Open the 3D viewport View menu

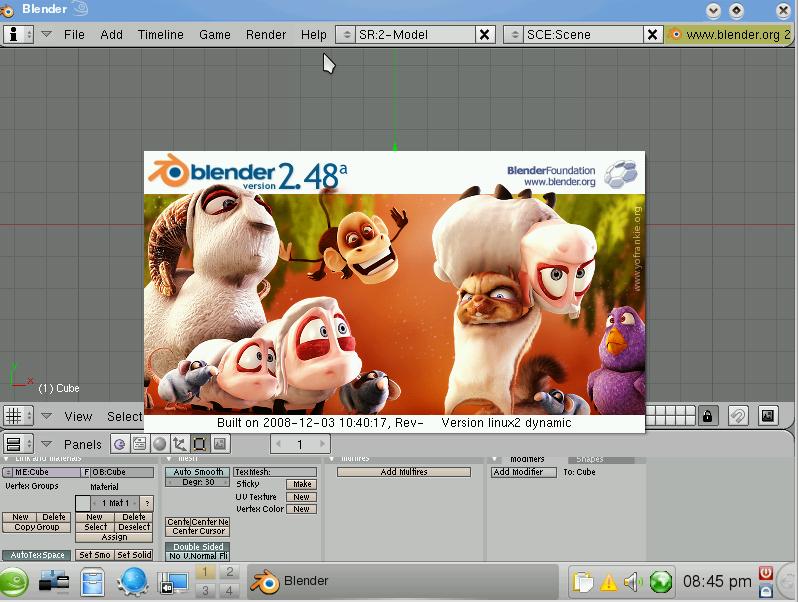click(x=78, y=416)
